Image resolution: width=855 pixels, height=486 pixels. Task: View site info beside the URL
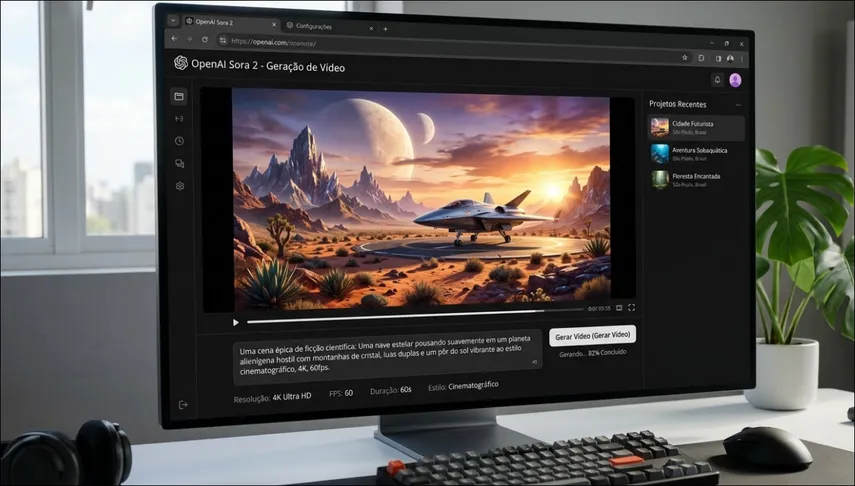222,40
